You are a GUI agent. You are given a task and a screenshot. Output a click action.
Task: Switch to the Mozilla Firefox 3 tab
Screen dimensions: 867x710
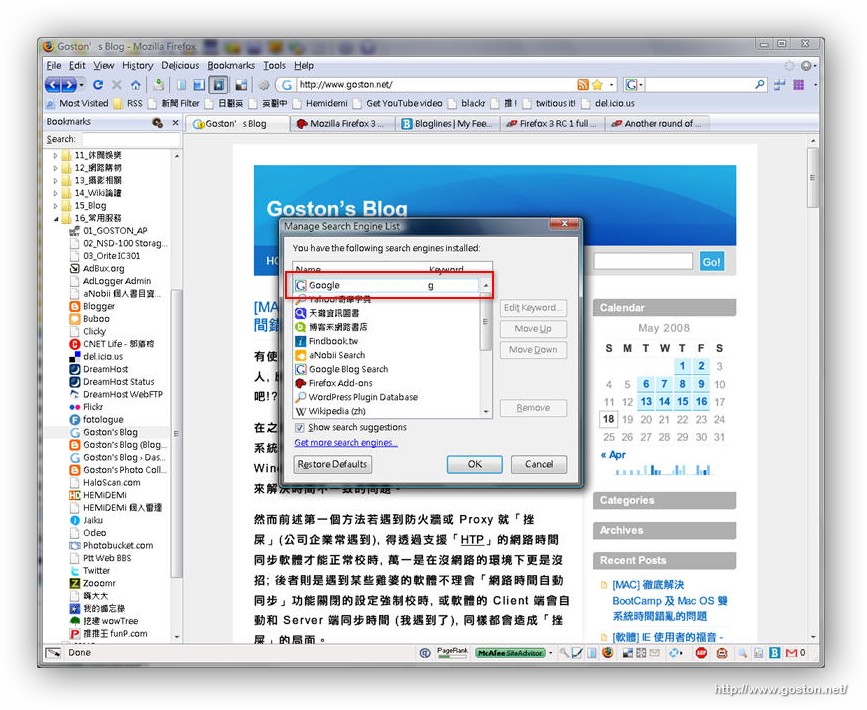coord(343,124)
